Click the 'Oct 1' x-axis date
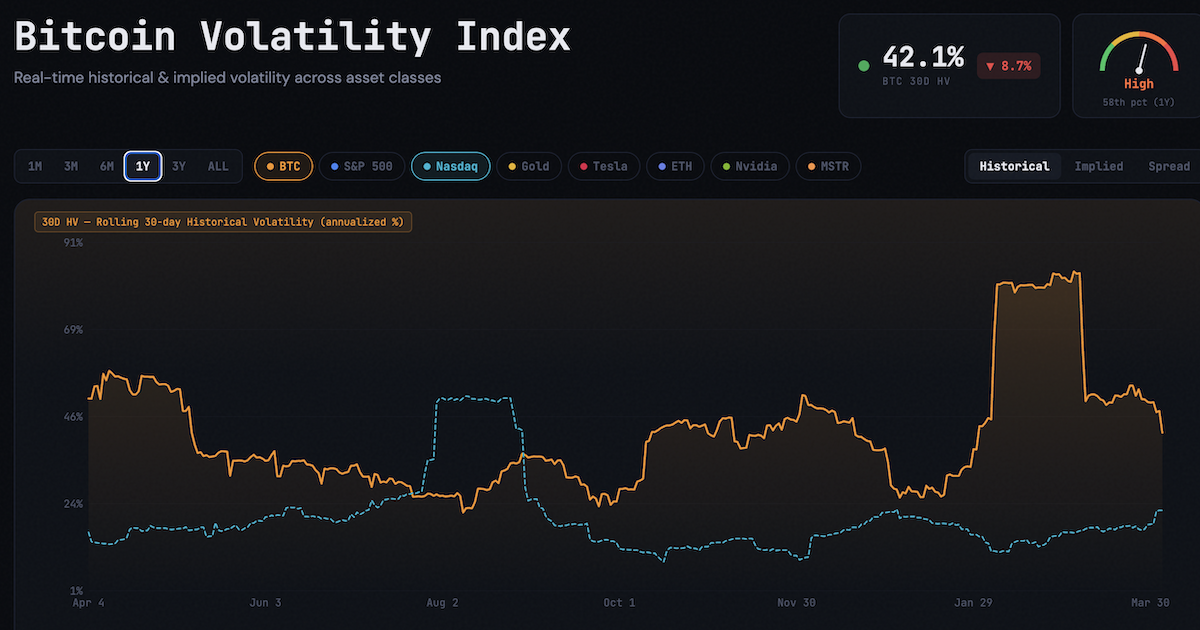 (619, 603)
